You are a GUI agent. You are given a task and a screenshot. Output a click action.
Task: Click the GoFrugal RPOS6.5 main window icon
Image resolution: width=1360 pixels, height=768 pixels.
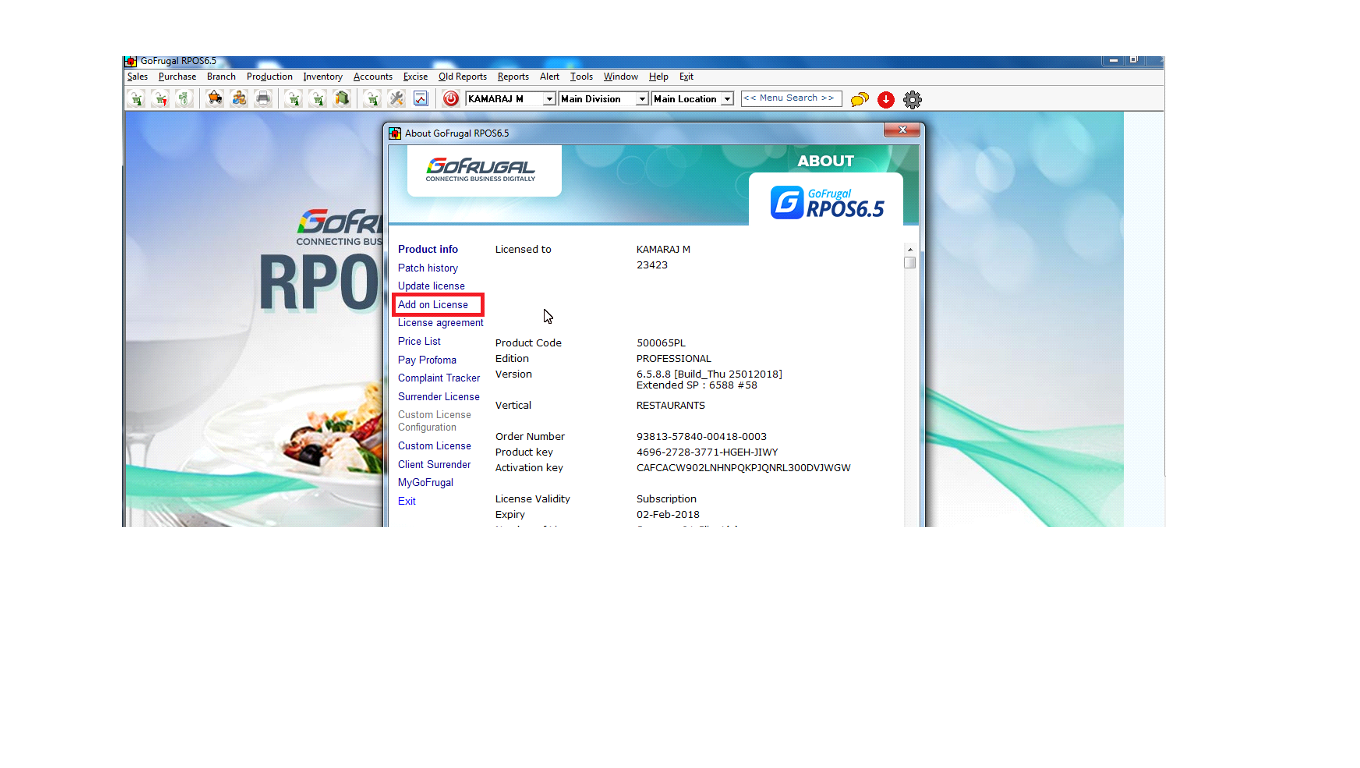click(x=131, y=61)
